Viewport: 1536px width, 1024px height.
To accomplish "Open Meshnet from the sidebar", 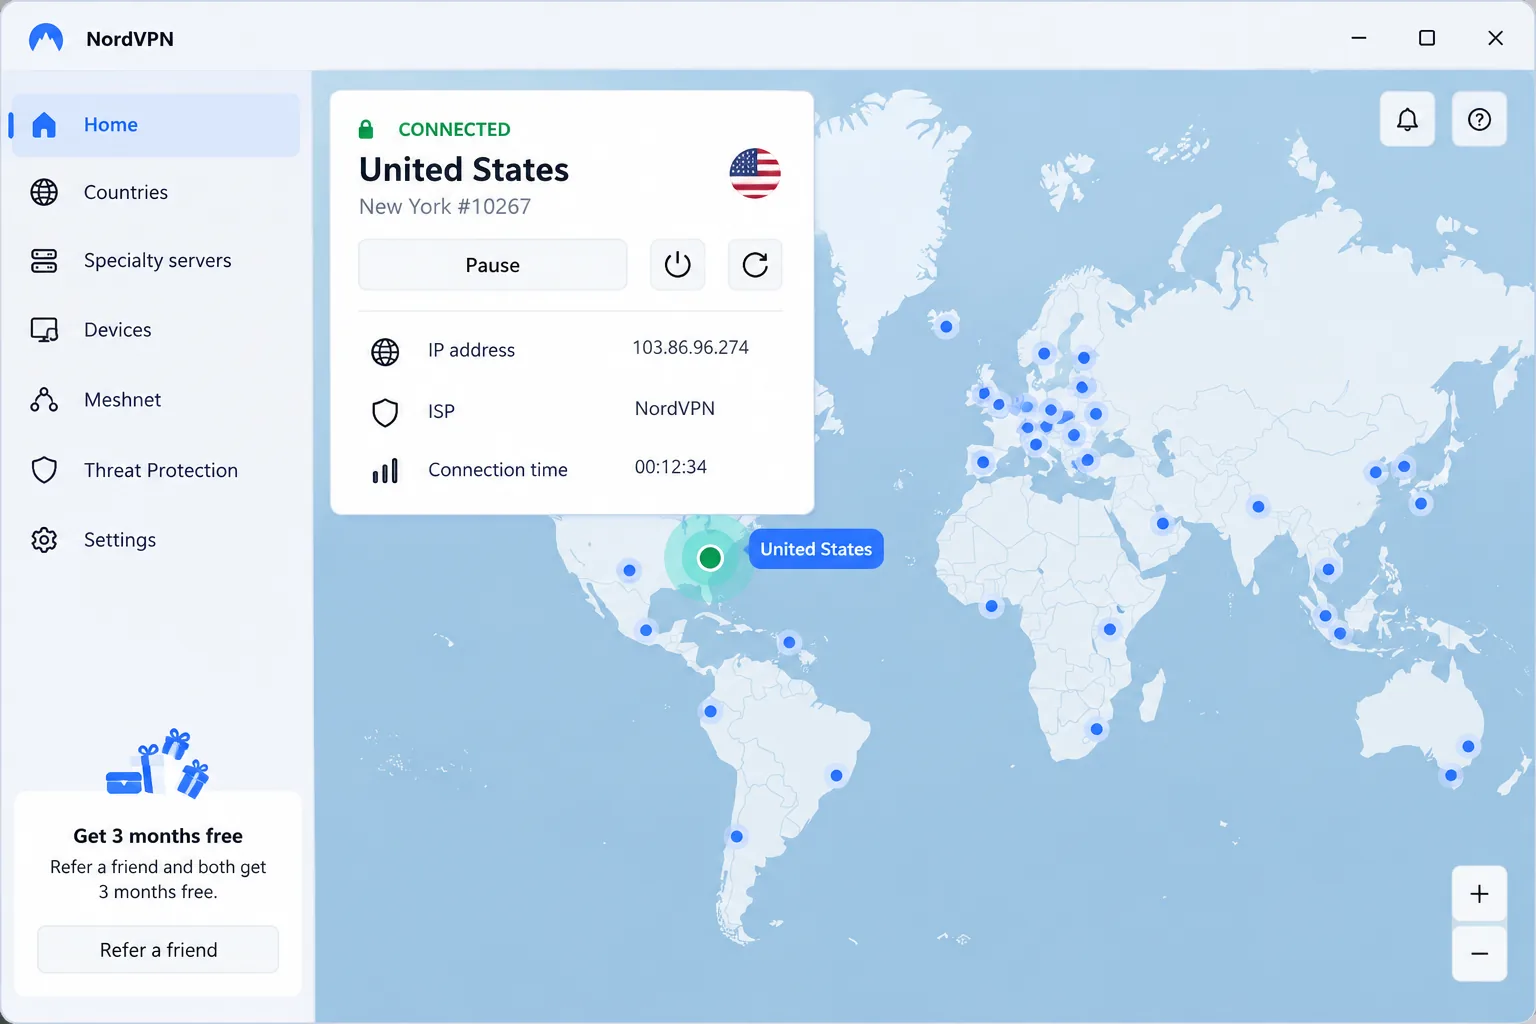I will (156, 400).
